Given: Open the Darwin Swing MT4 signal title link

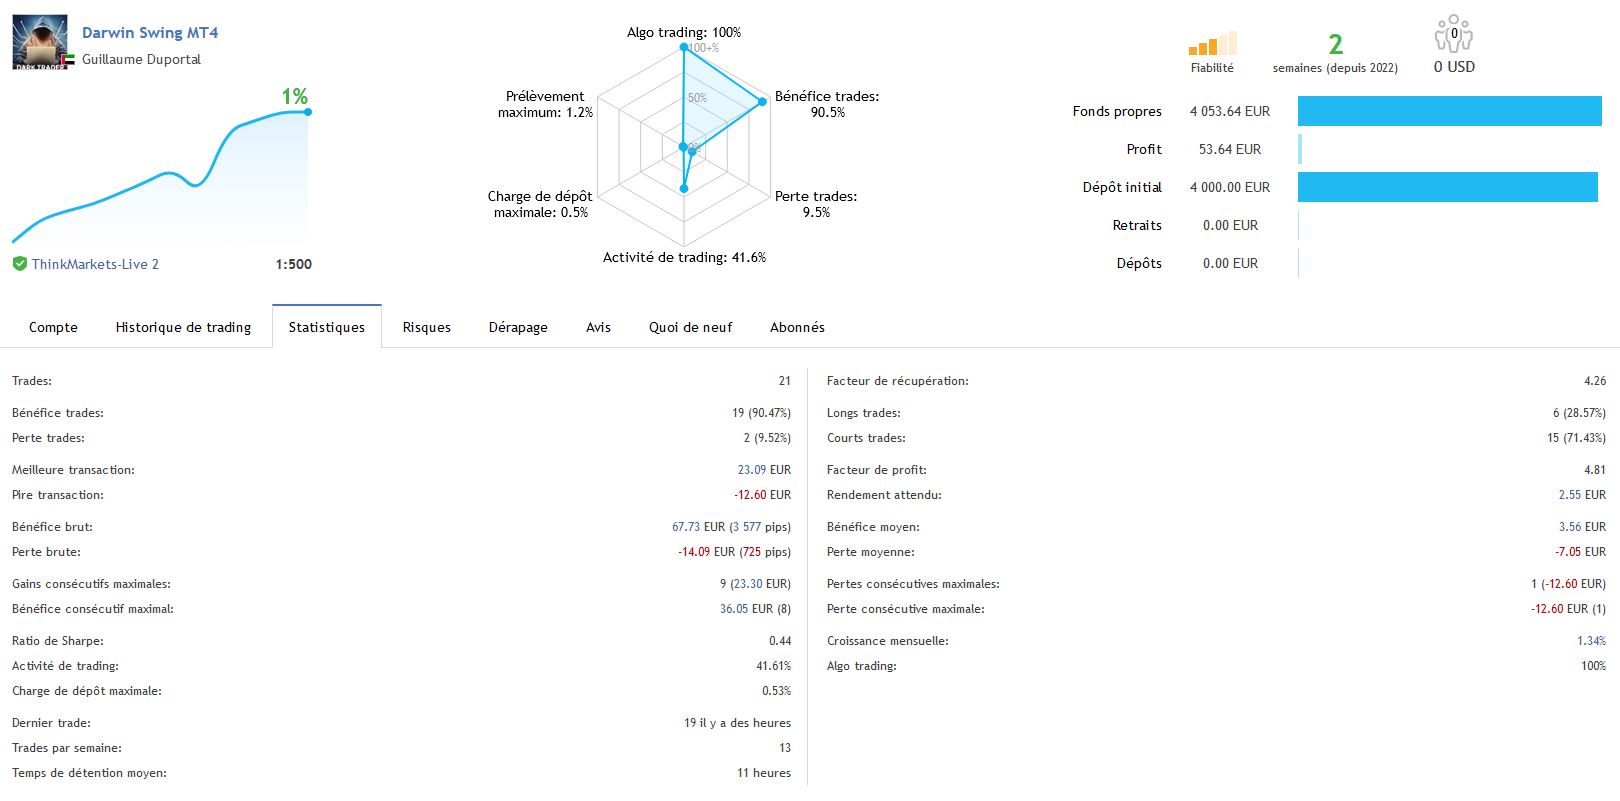Looking at the screenshot, I should (150, 33).
